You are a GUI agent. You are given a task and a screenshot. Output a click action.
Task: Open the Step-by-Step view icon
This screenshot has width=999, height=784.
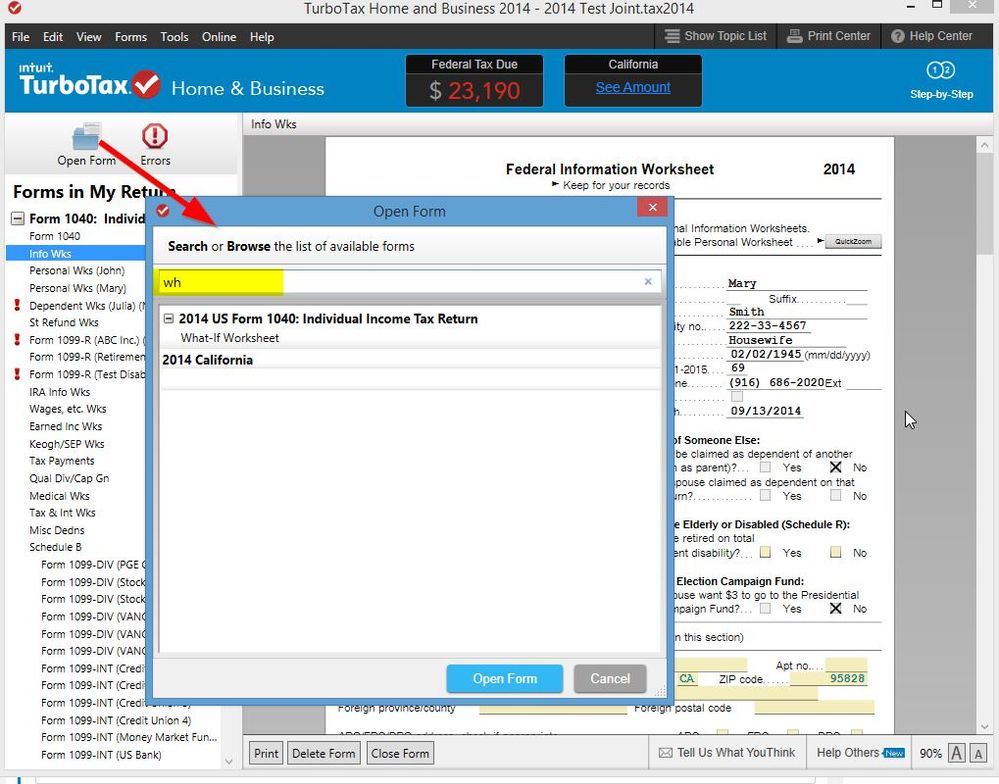(x=940, y=70)
